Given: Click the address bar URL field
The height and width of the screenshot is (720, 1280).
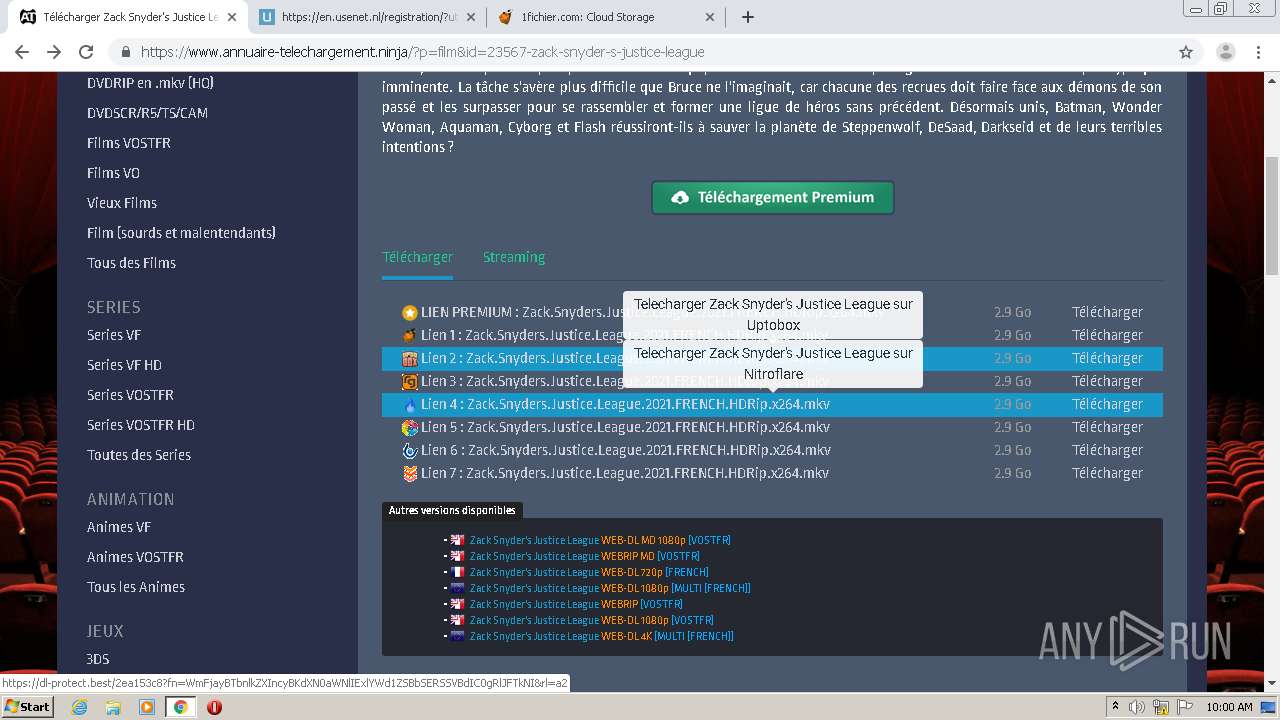Looking at the screenshot, I should [640, 52].
